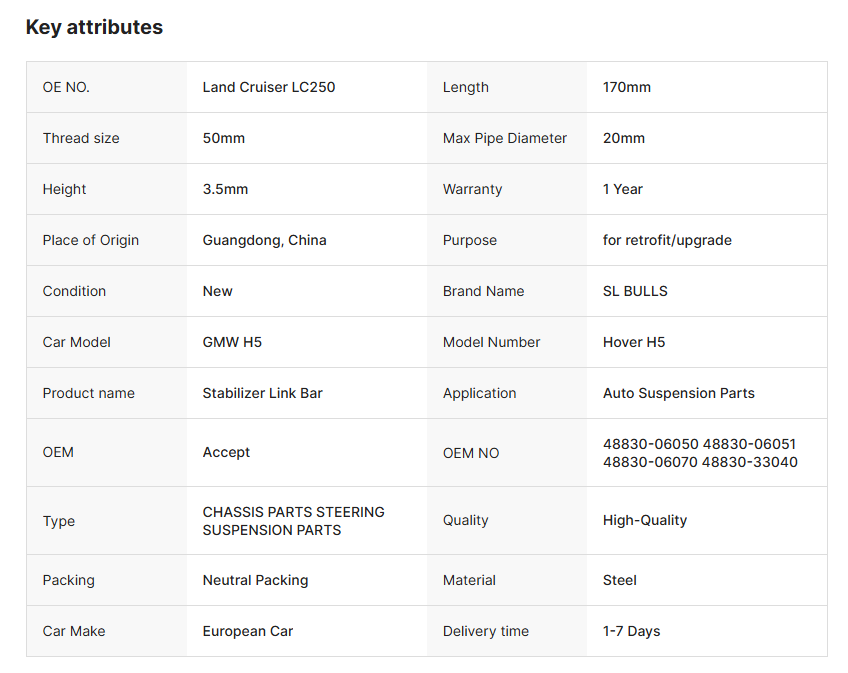
Task: Select the Hover H5 value
Action: click(x=634, y=342)
